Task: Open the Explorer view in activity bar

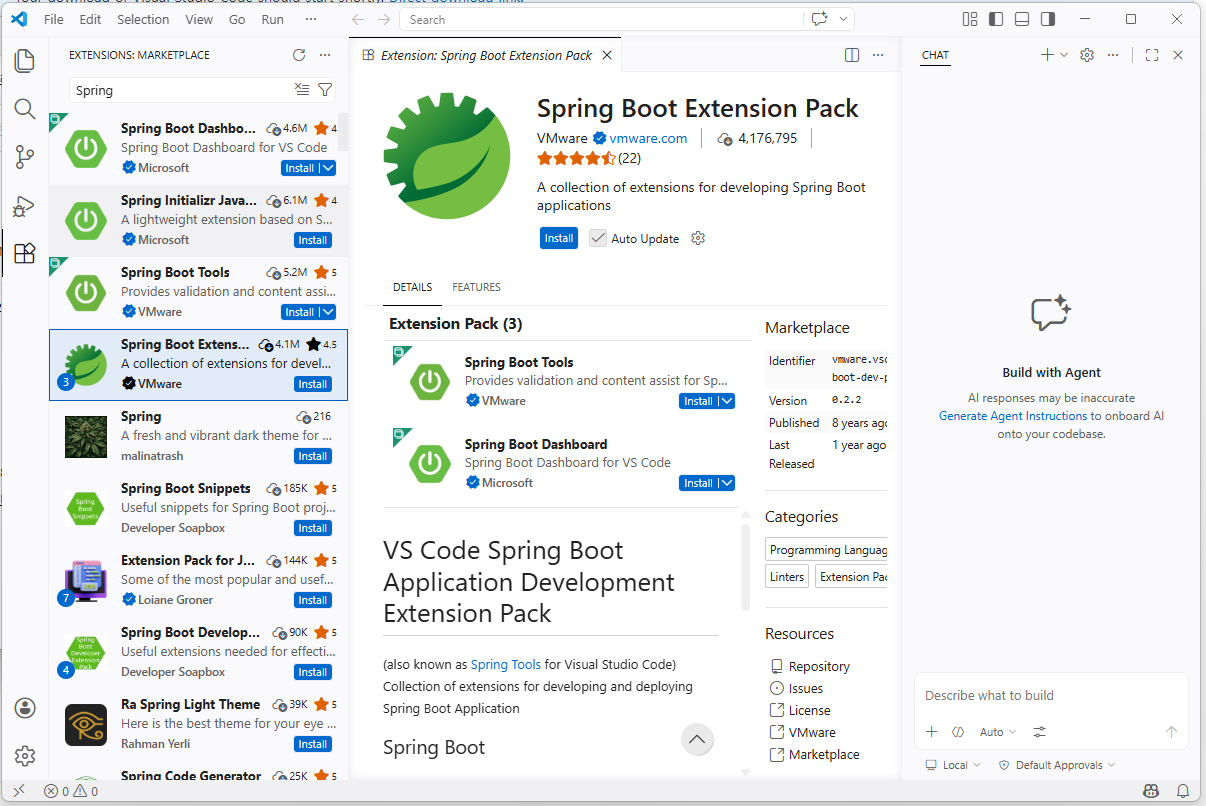Action: (25, 61)
